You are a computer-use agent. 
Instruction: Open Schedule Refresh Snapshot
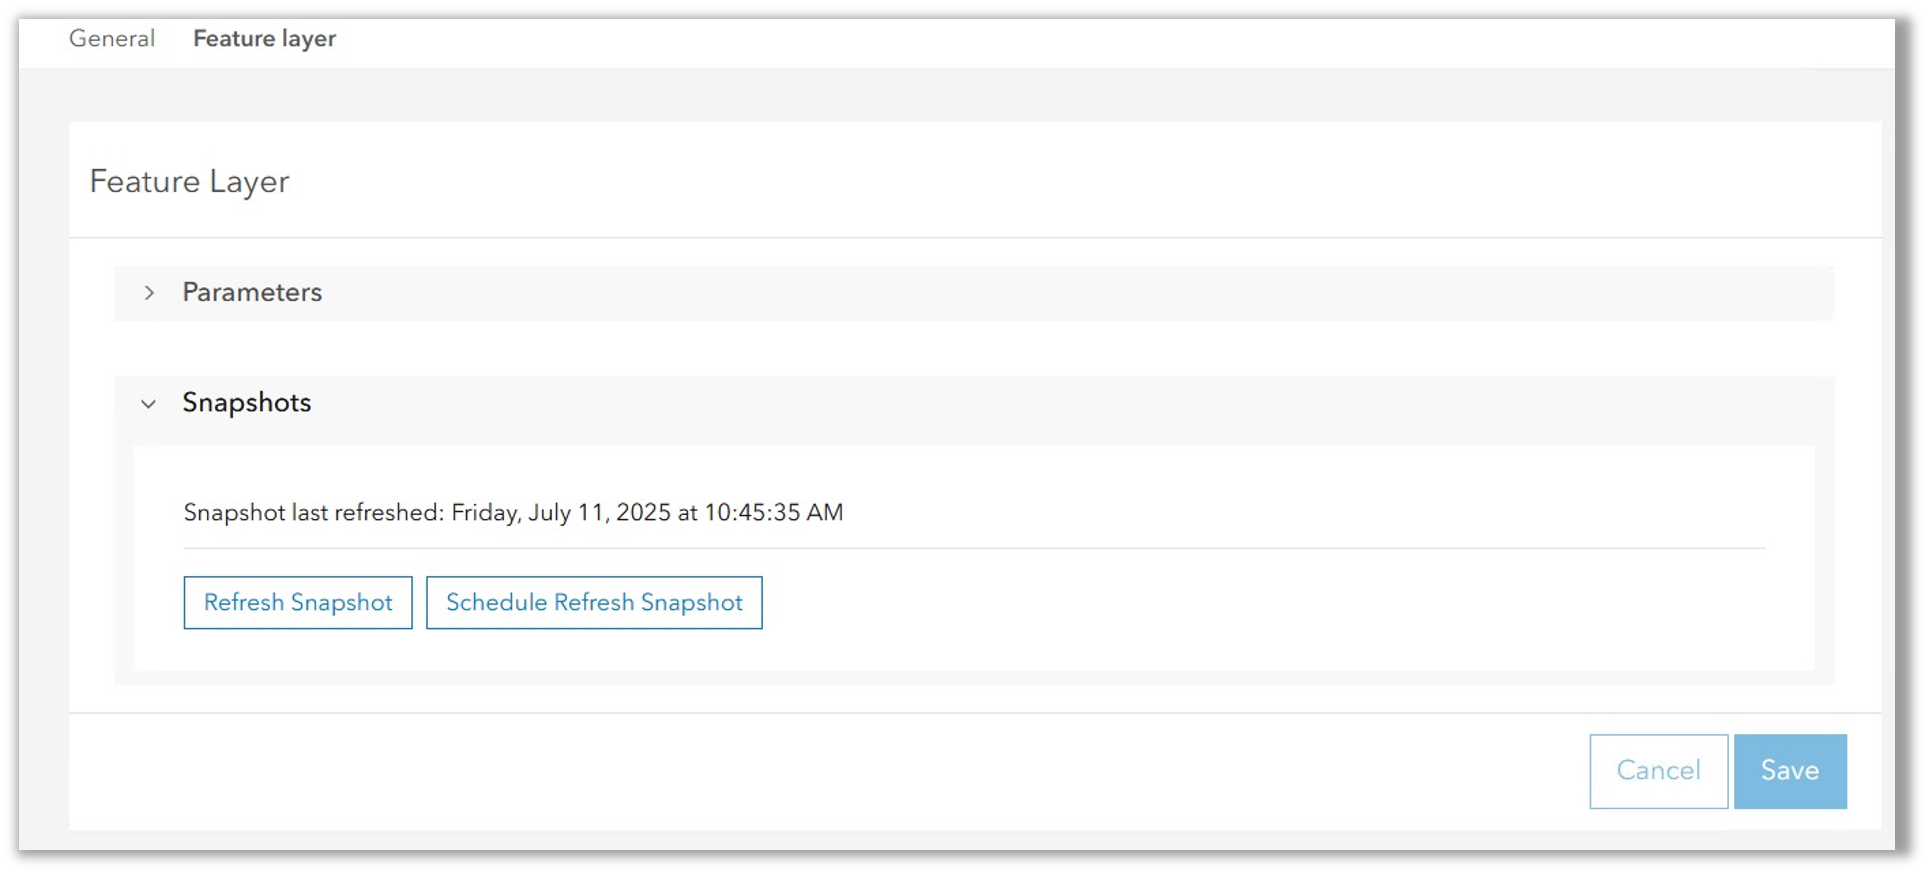(594, 602)
